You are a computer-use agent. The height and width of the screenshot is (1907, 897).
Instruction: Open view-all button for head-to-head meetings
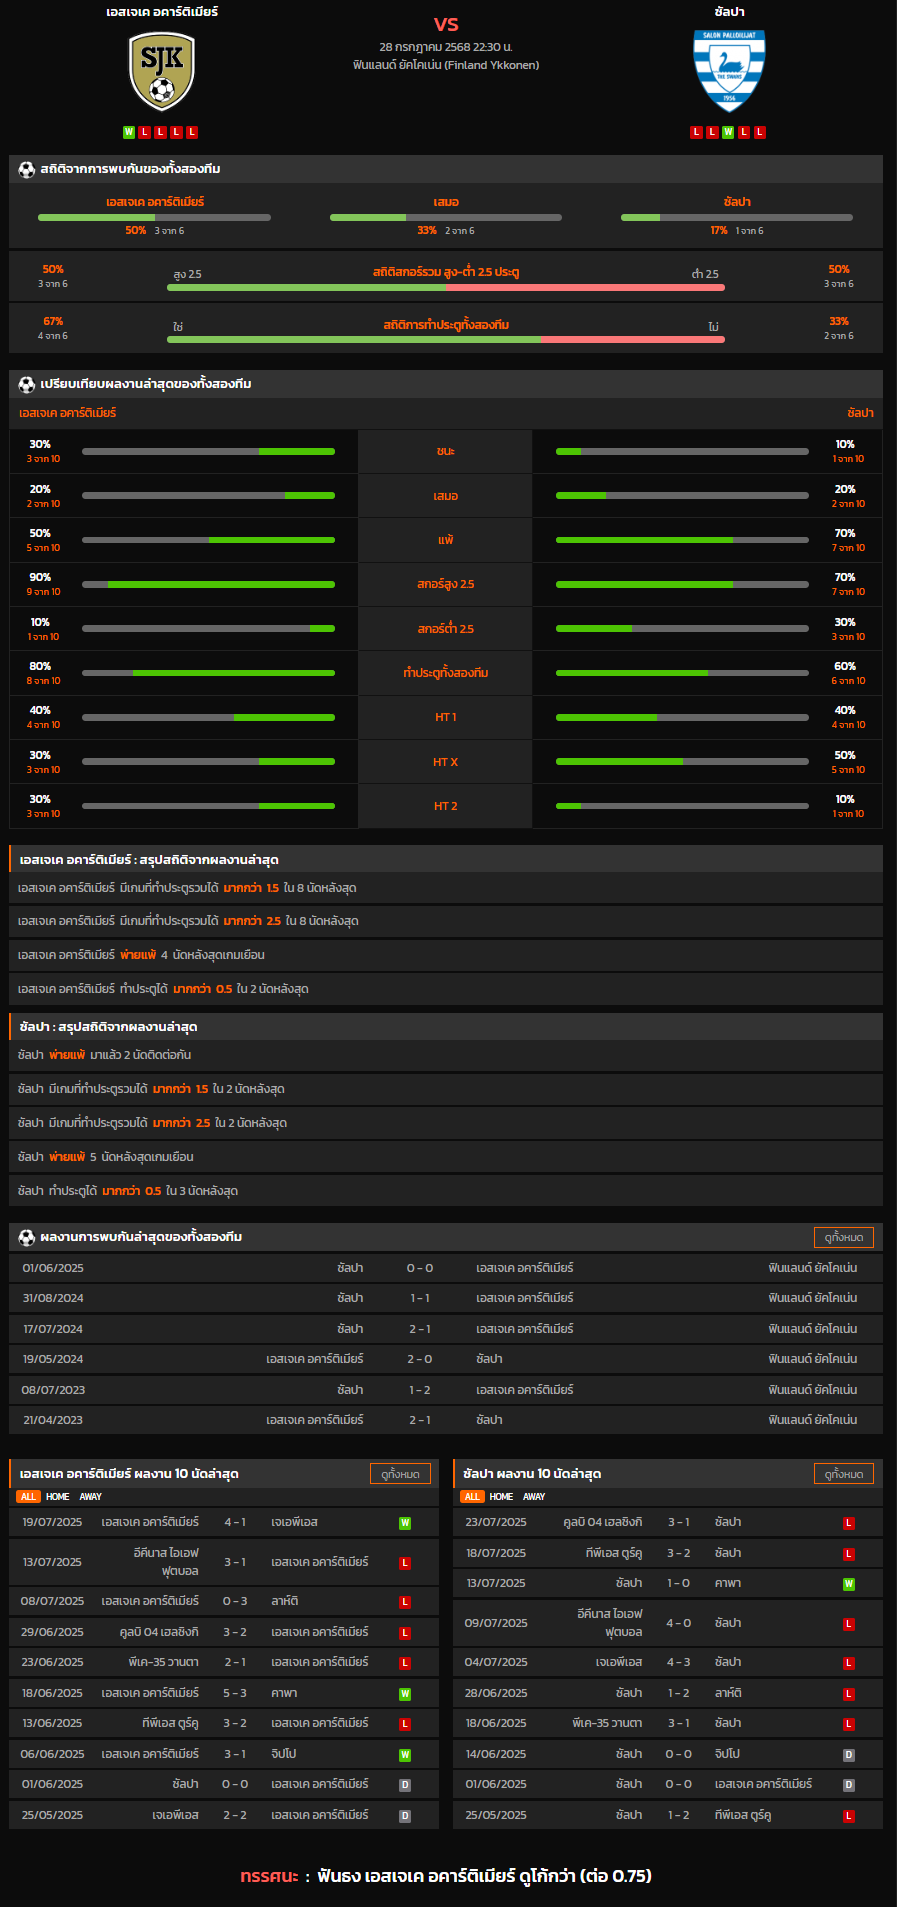[x=844, y=1237]
